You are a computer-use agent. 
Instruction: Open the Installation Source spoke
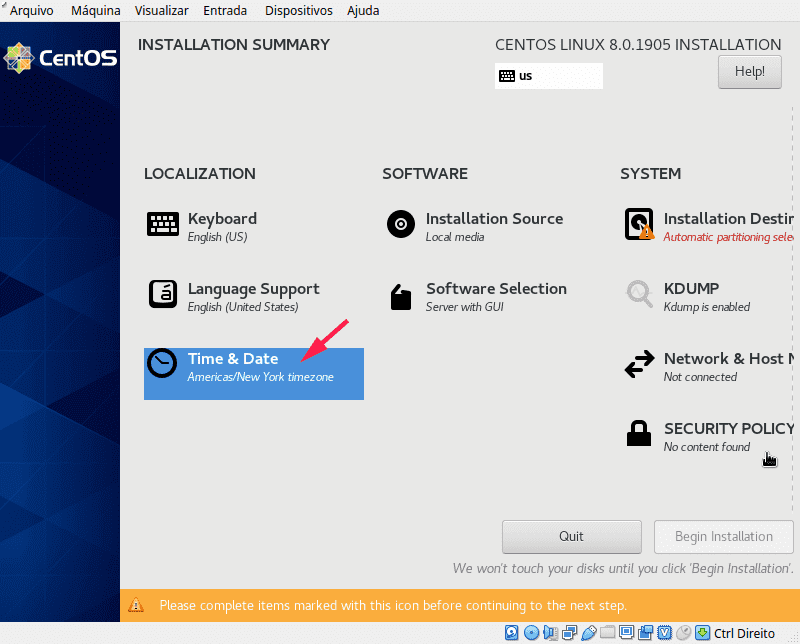(474, 226)
